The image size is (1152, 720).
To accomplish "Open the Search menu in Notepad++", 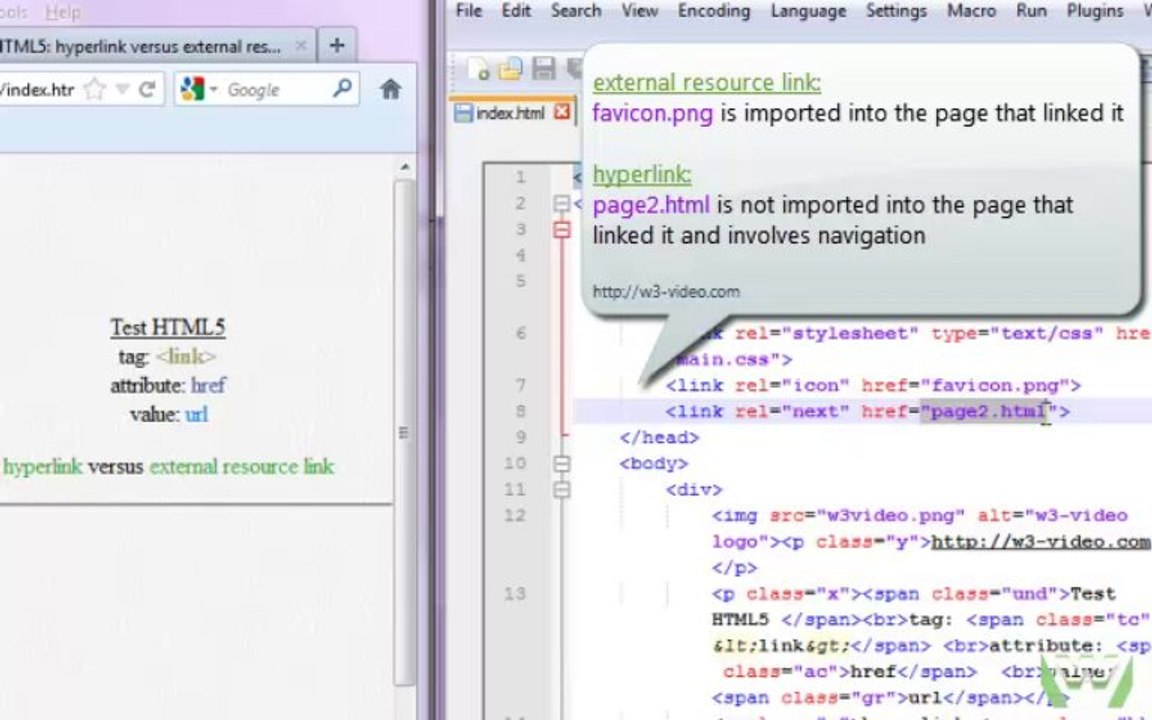I will [x=576, y=11].
